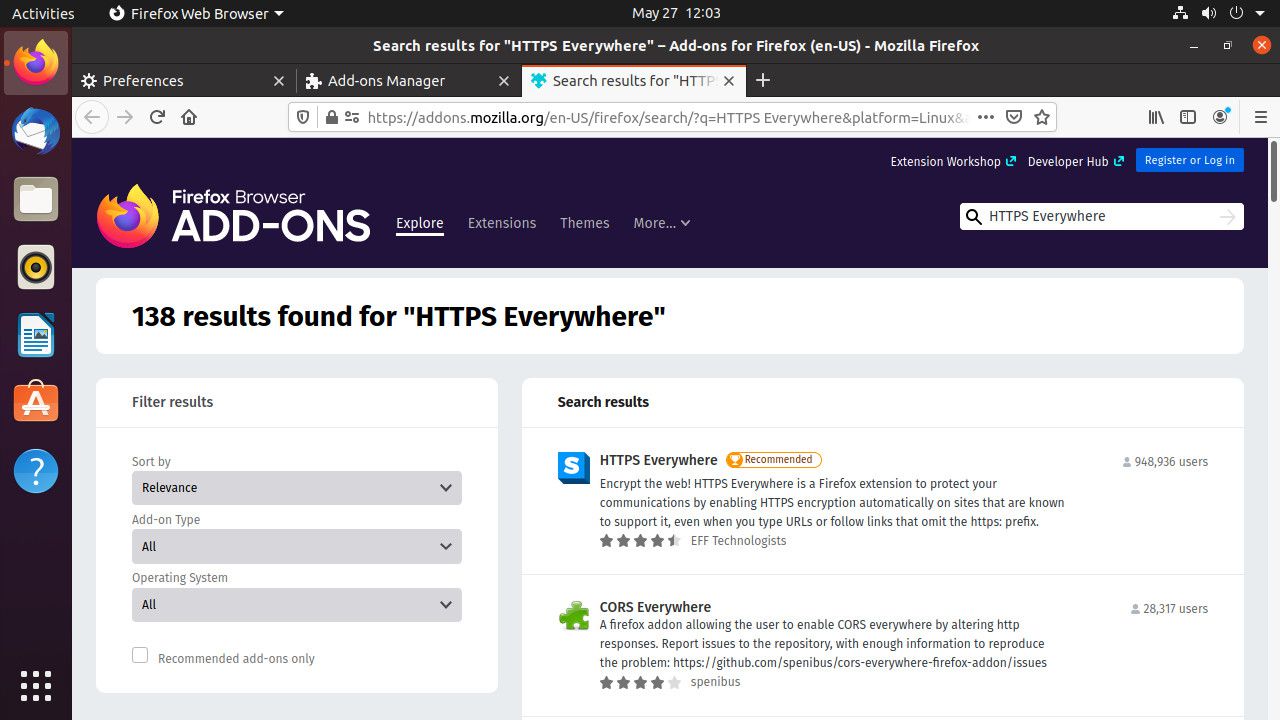Open the Firefox Web Browser app menu

(196, 13)
